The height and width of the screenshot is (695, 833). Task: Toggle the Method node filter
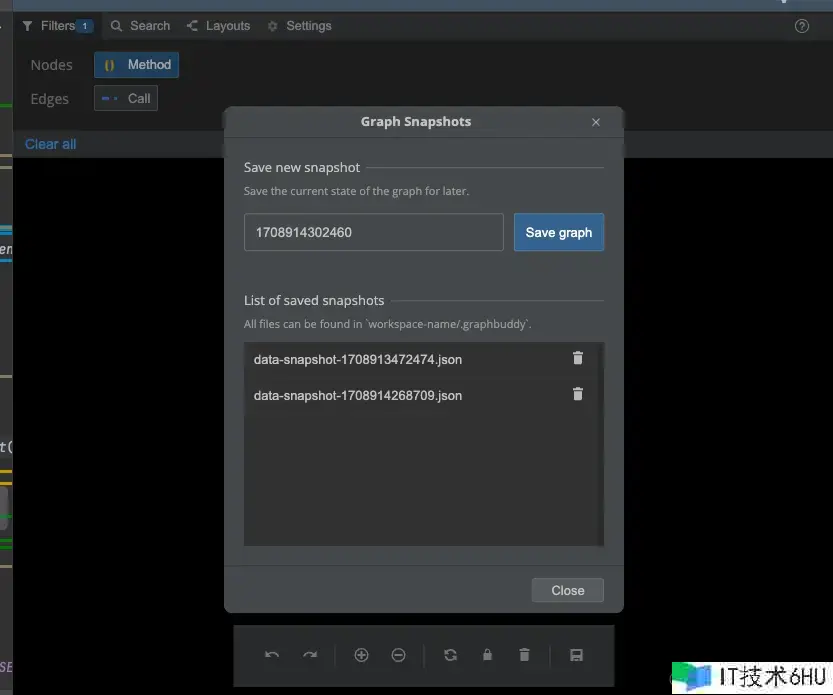click(x=137, y=65)
